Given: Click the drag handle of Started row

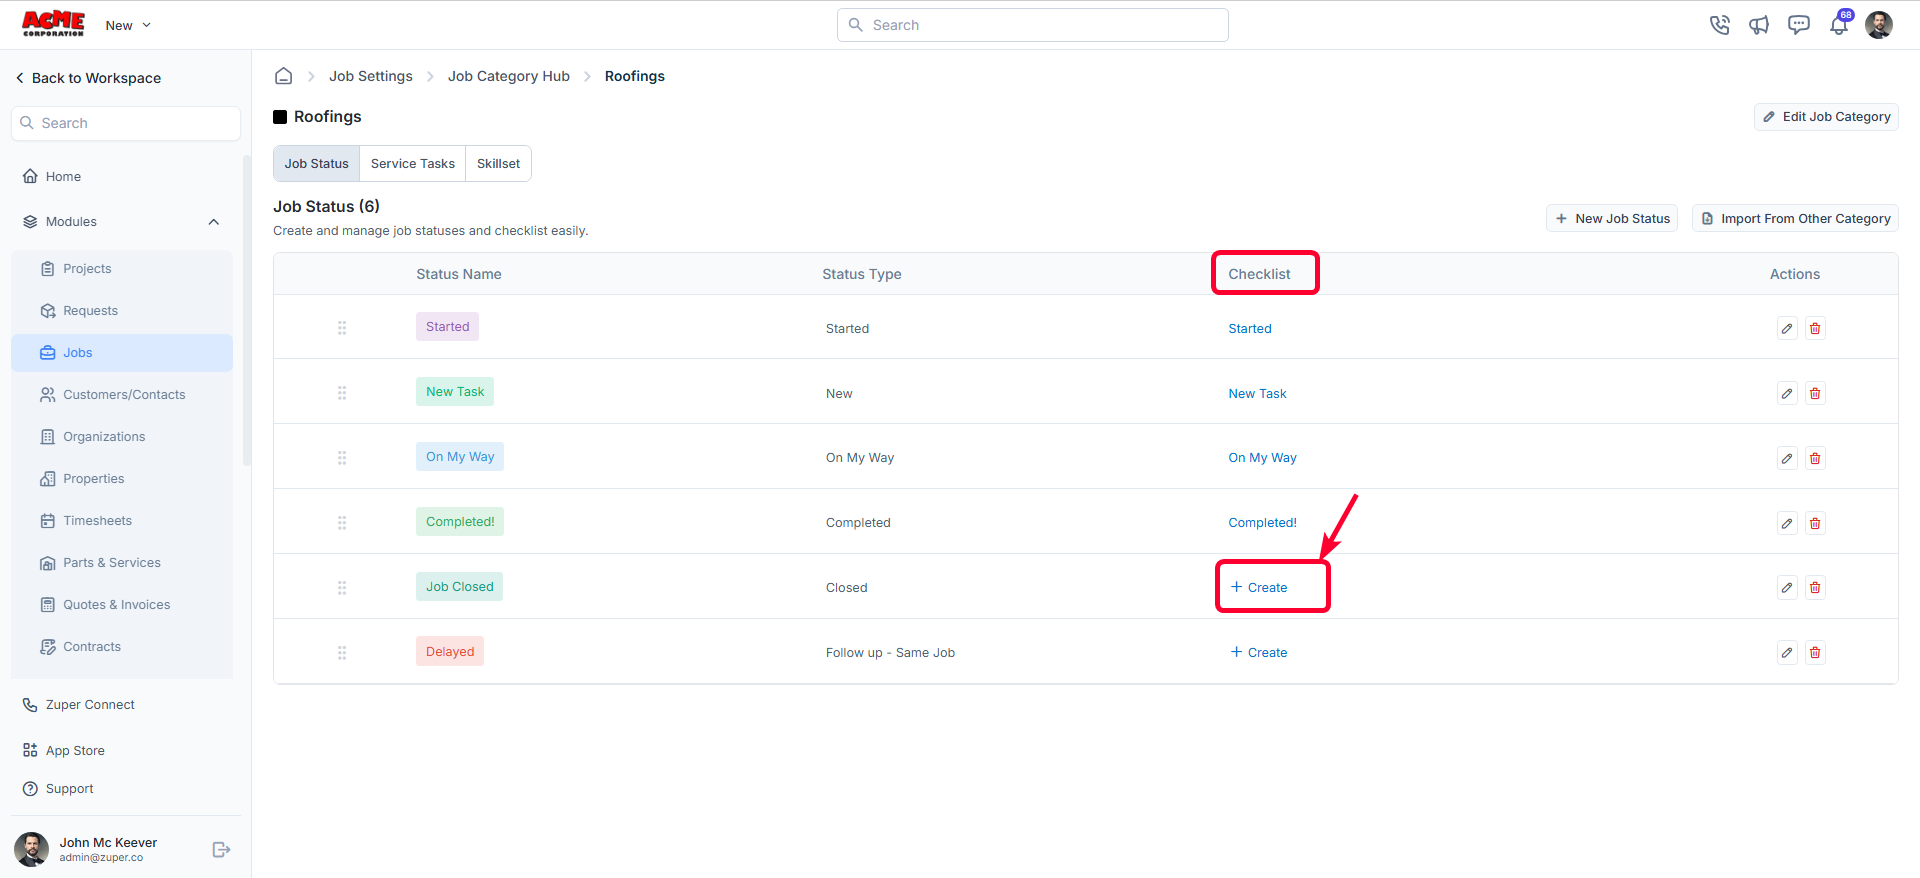Looking at the screenshot, I should point(342,328).
